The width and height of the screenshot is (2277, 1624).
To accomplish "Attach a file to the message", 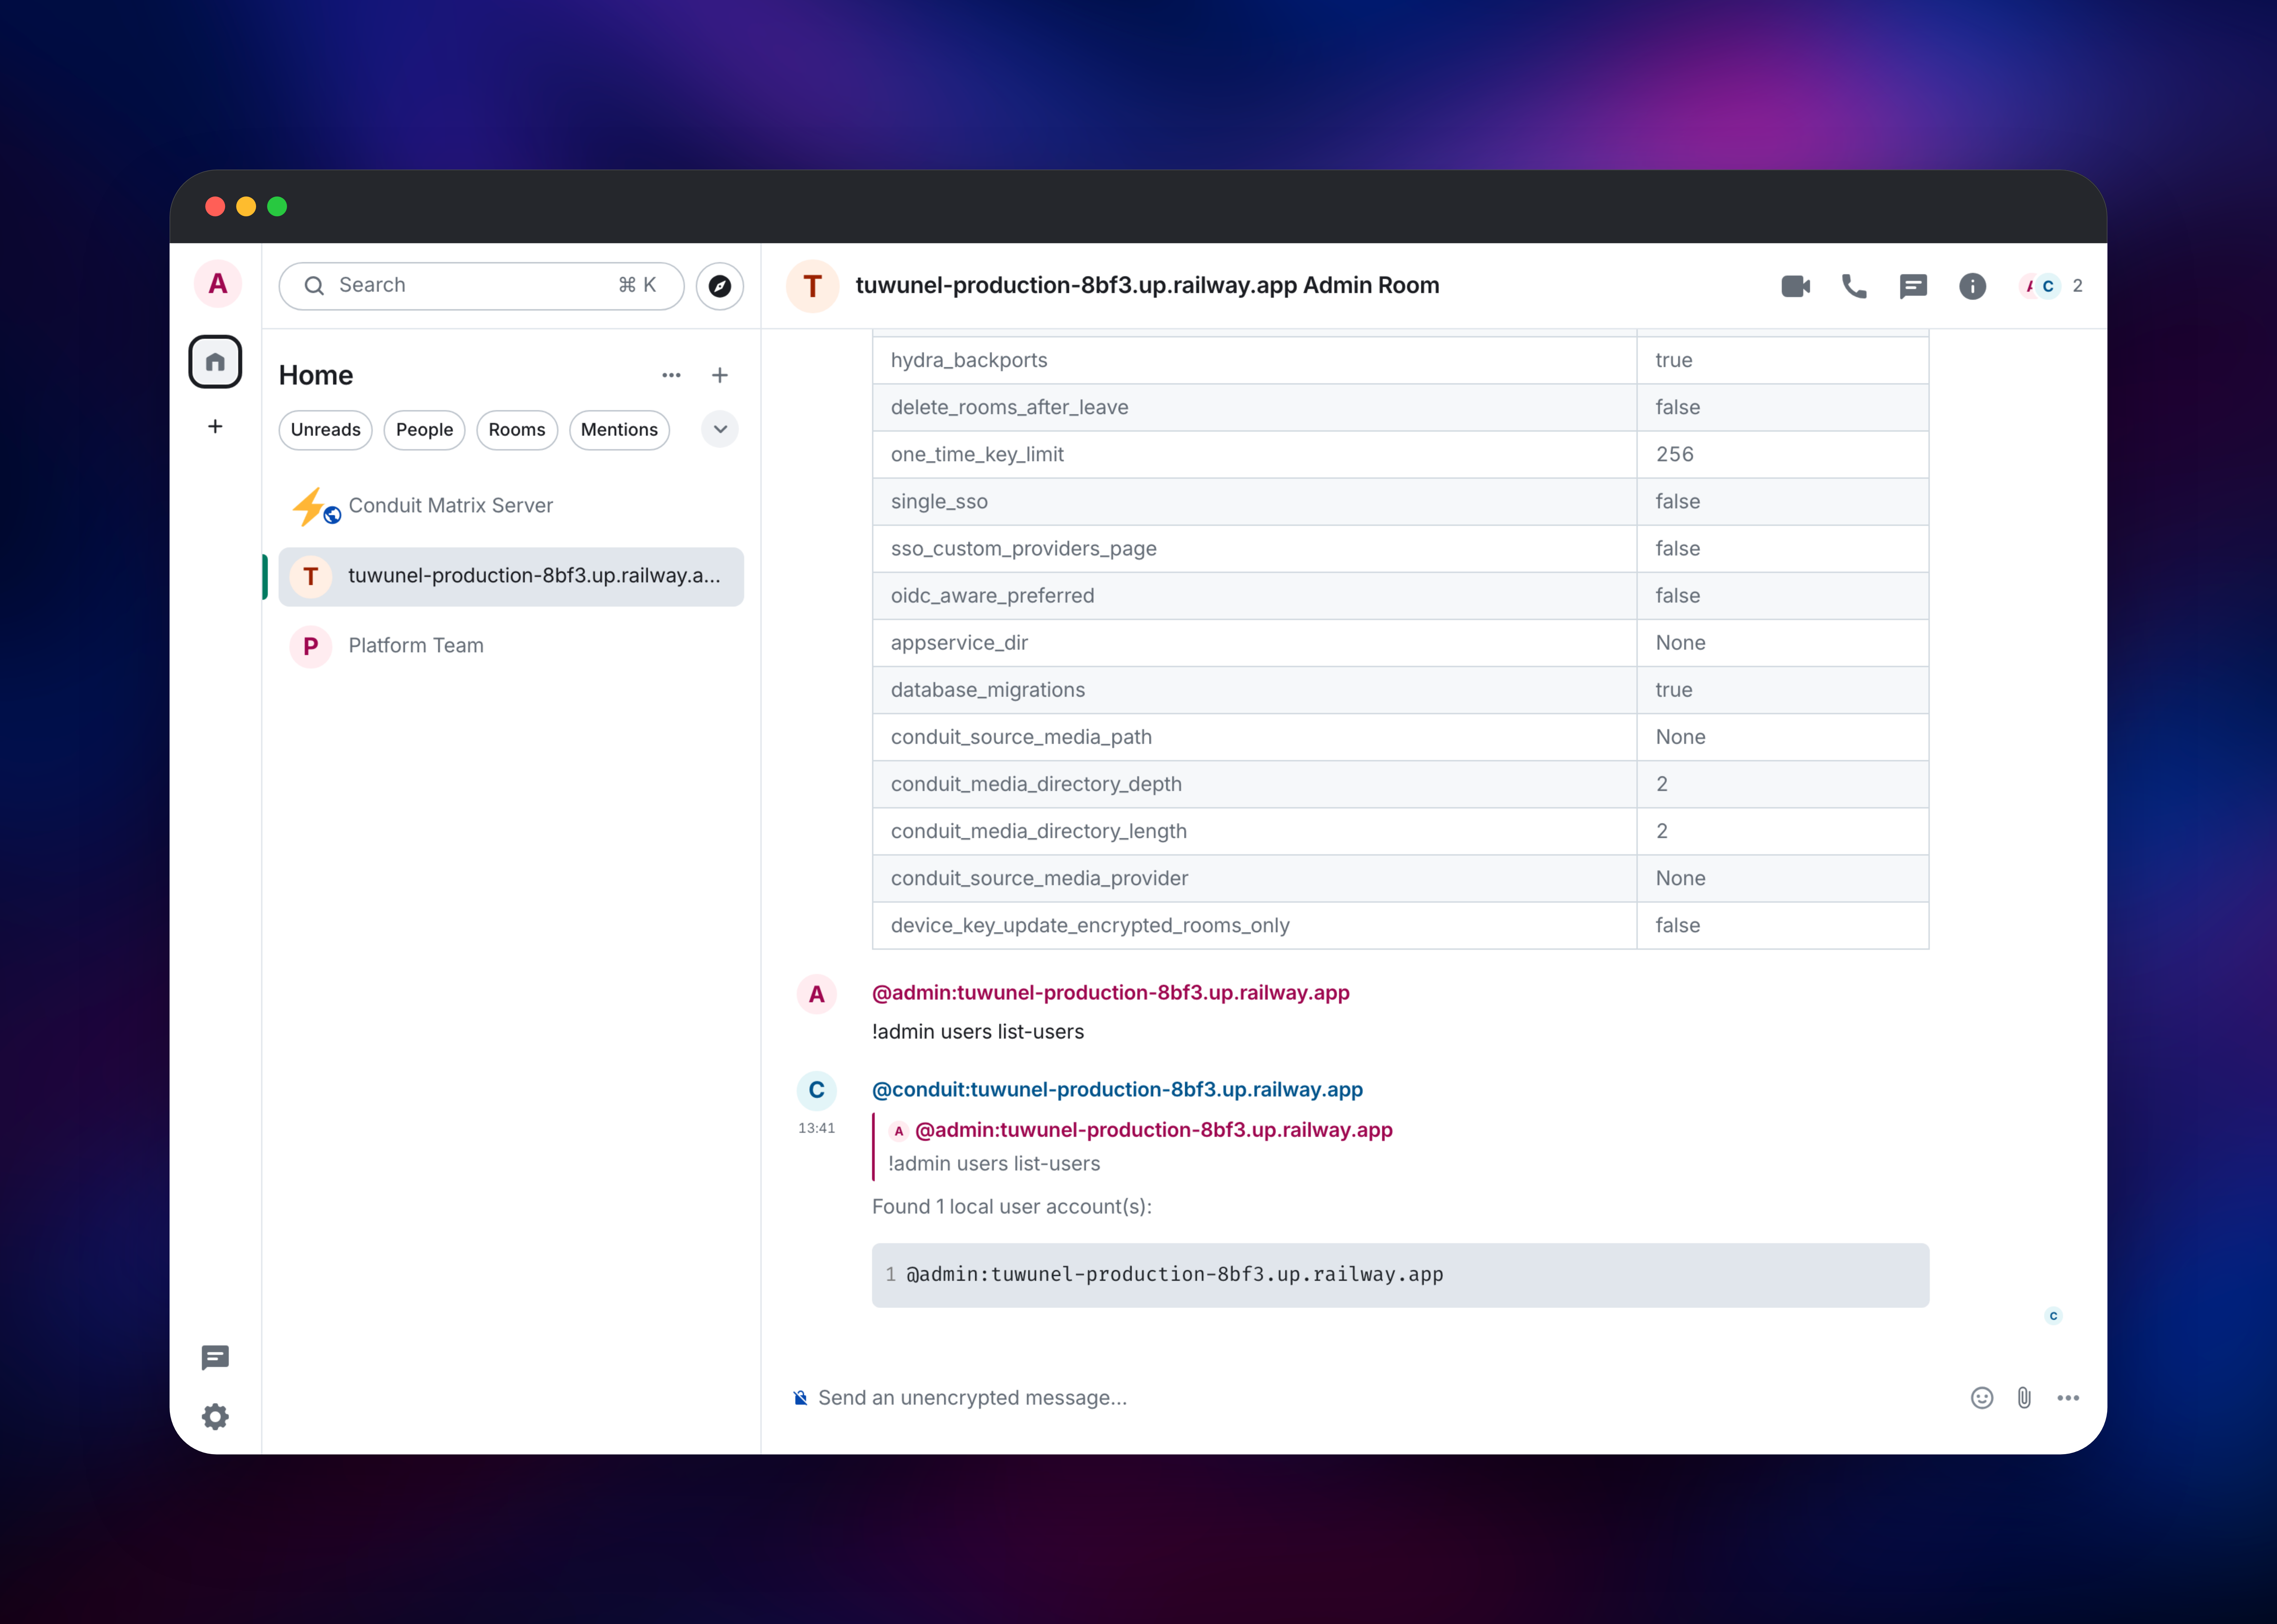I will click(2024, 1398).
